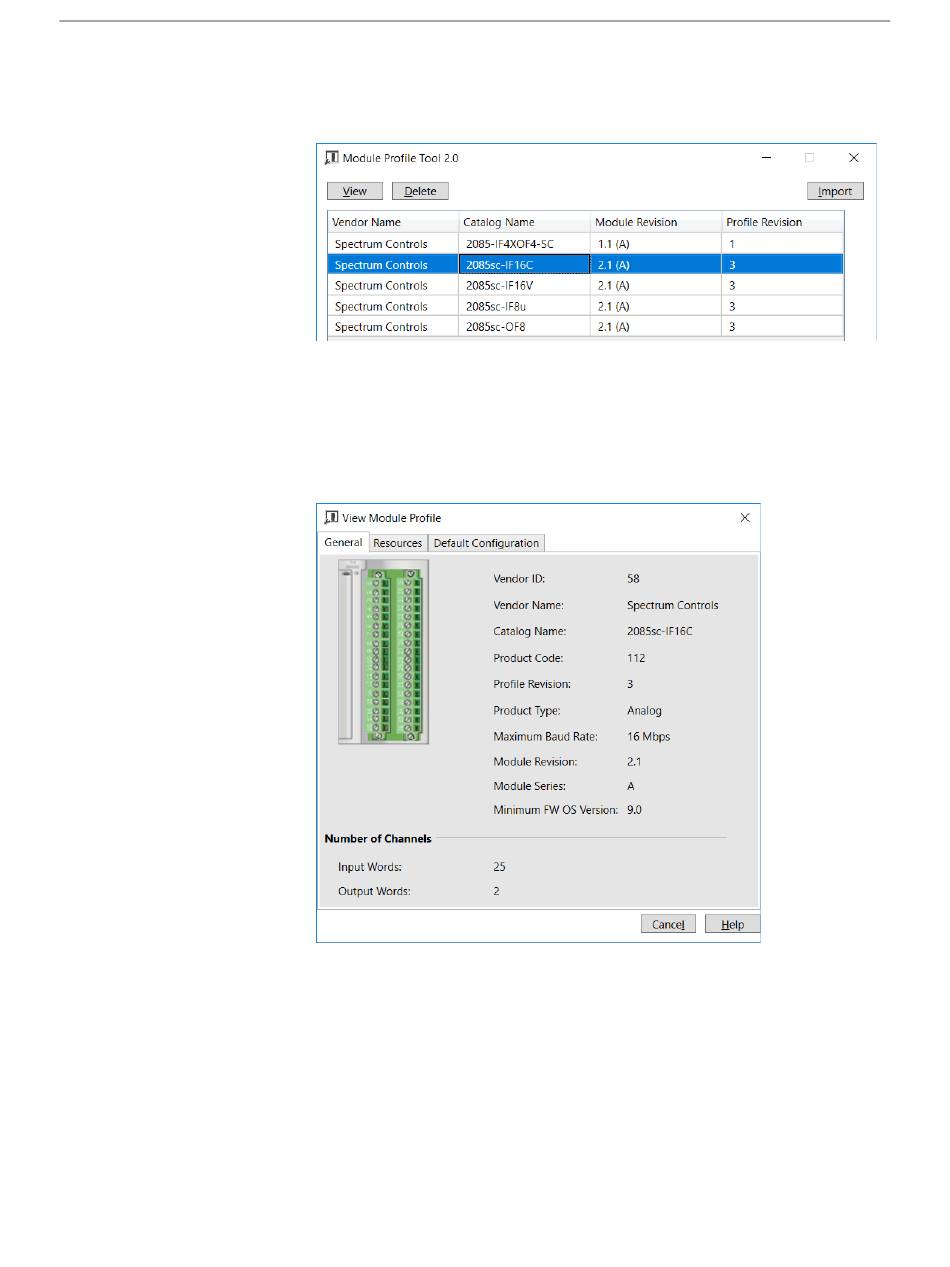Screen dimensions: 950x1267
Task: Maximize the Module Profile Tool window
Action: tap(810, 158)
